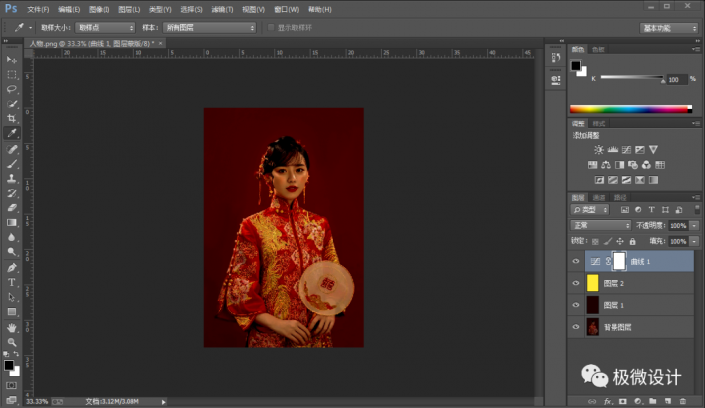Image resolution: width=705 pixels, height=408 pixels.
Task: Select the Crop tool
Action: coord(12,118)
